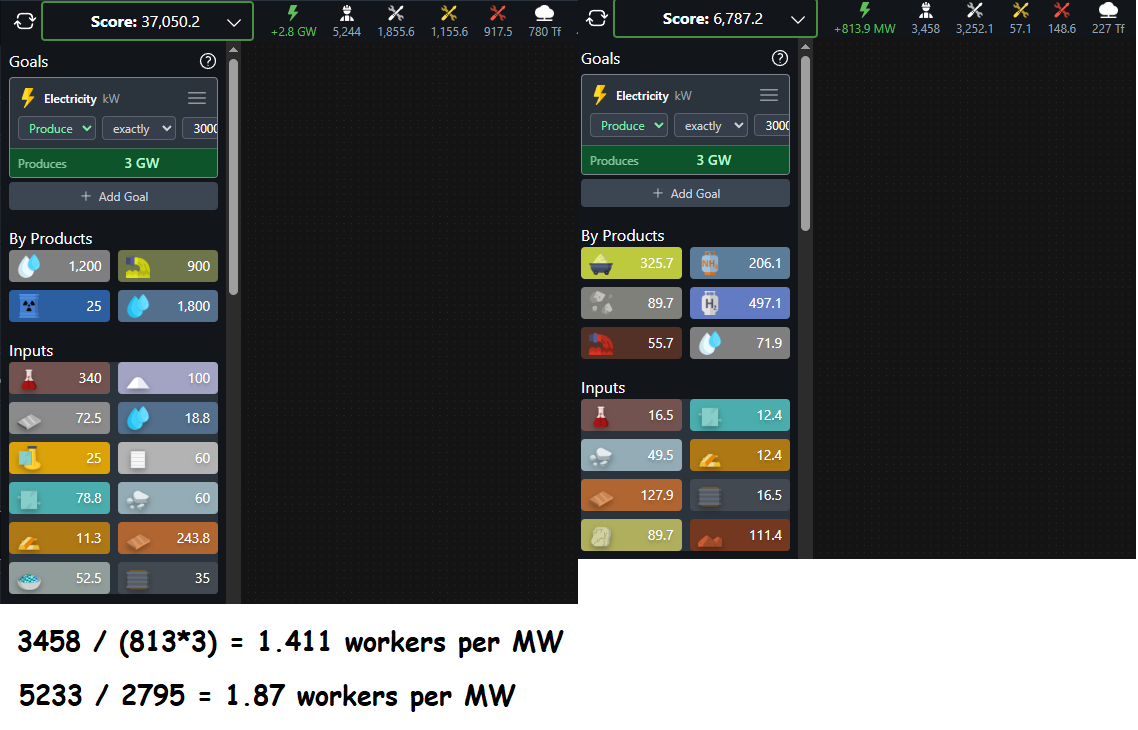1138x730 pixels.
Task: Open Goals help in the 37,050.2 score panel
Action: pos(208,61)
